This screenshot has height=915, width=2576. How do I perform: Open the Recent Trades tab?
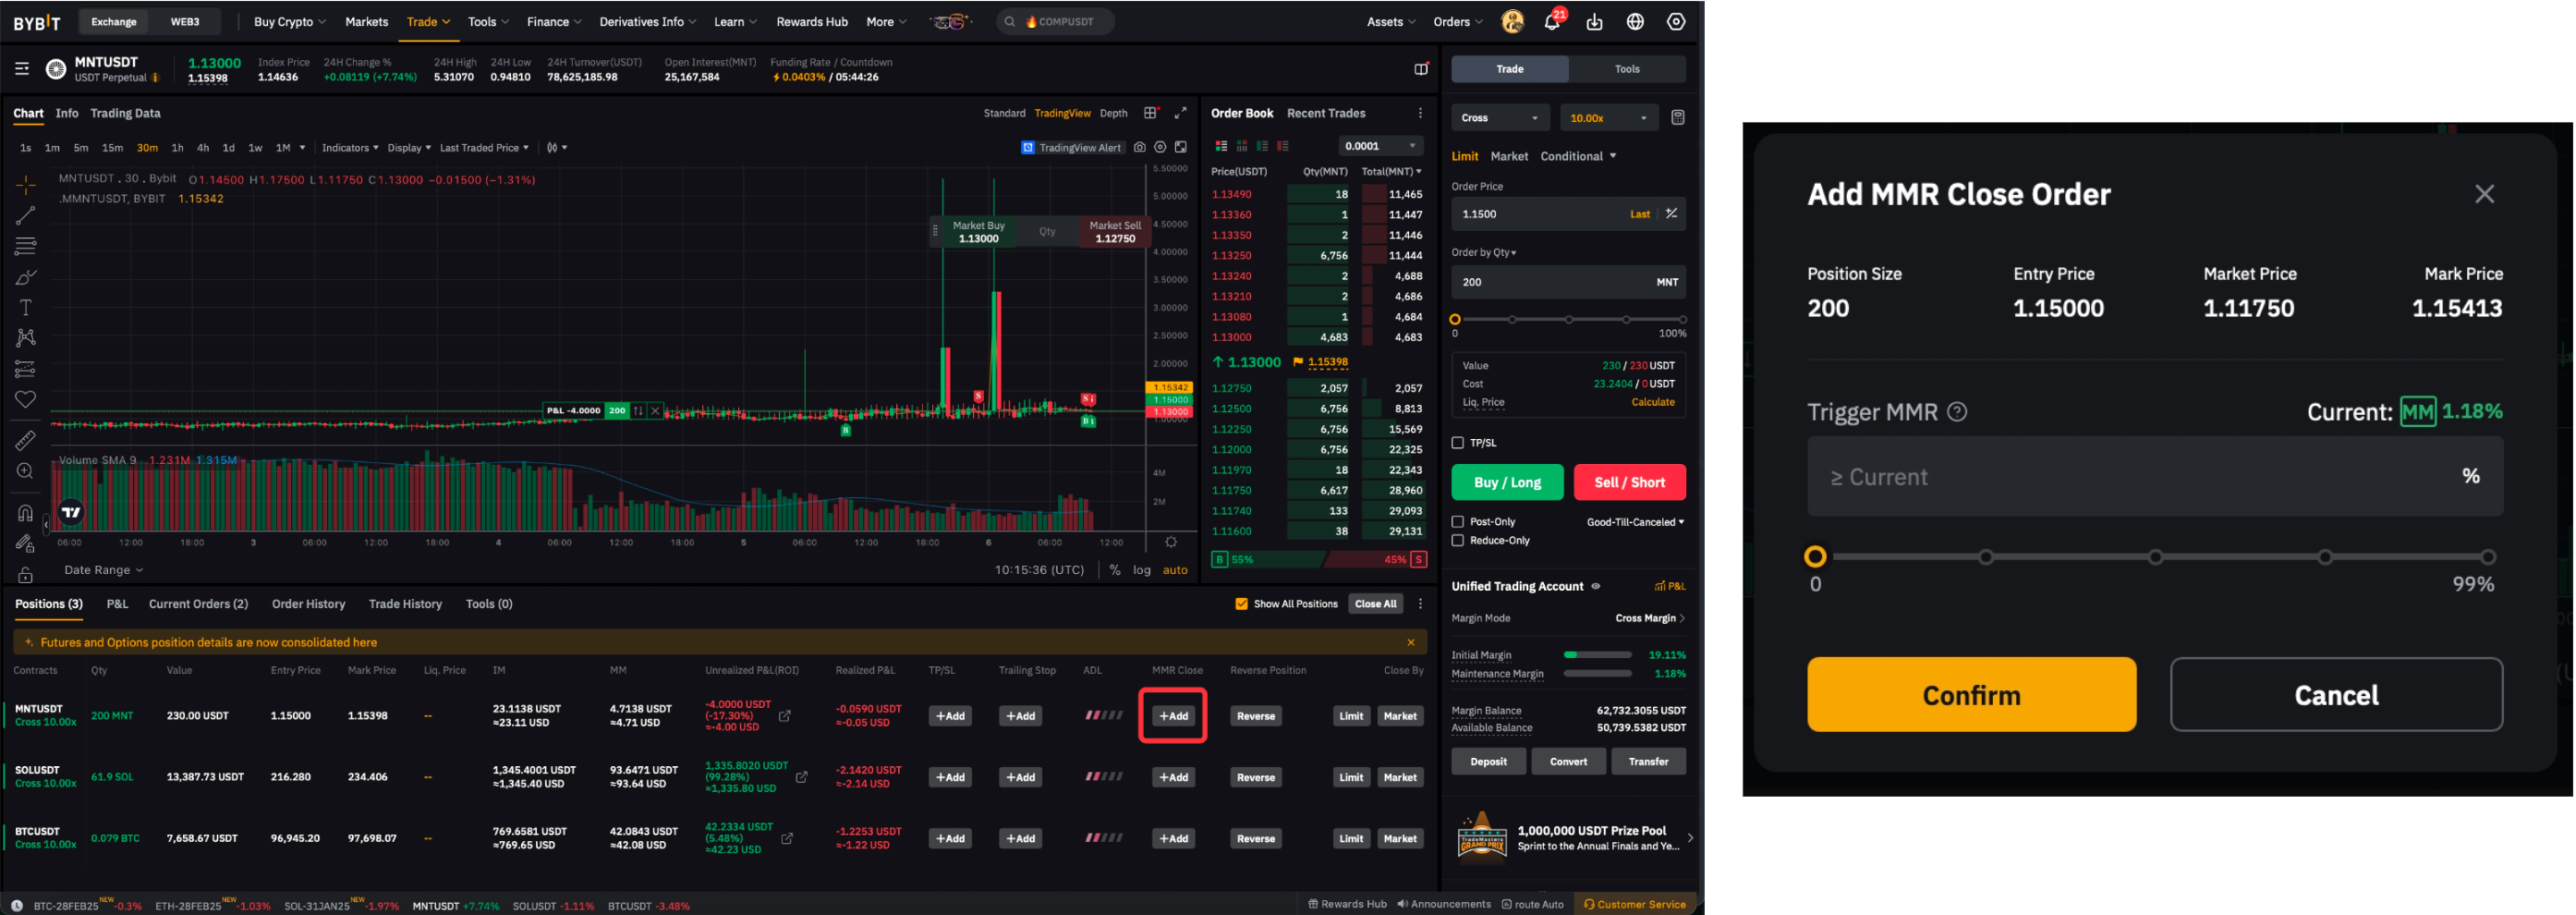[x=1325, y=113]
